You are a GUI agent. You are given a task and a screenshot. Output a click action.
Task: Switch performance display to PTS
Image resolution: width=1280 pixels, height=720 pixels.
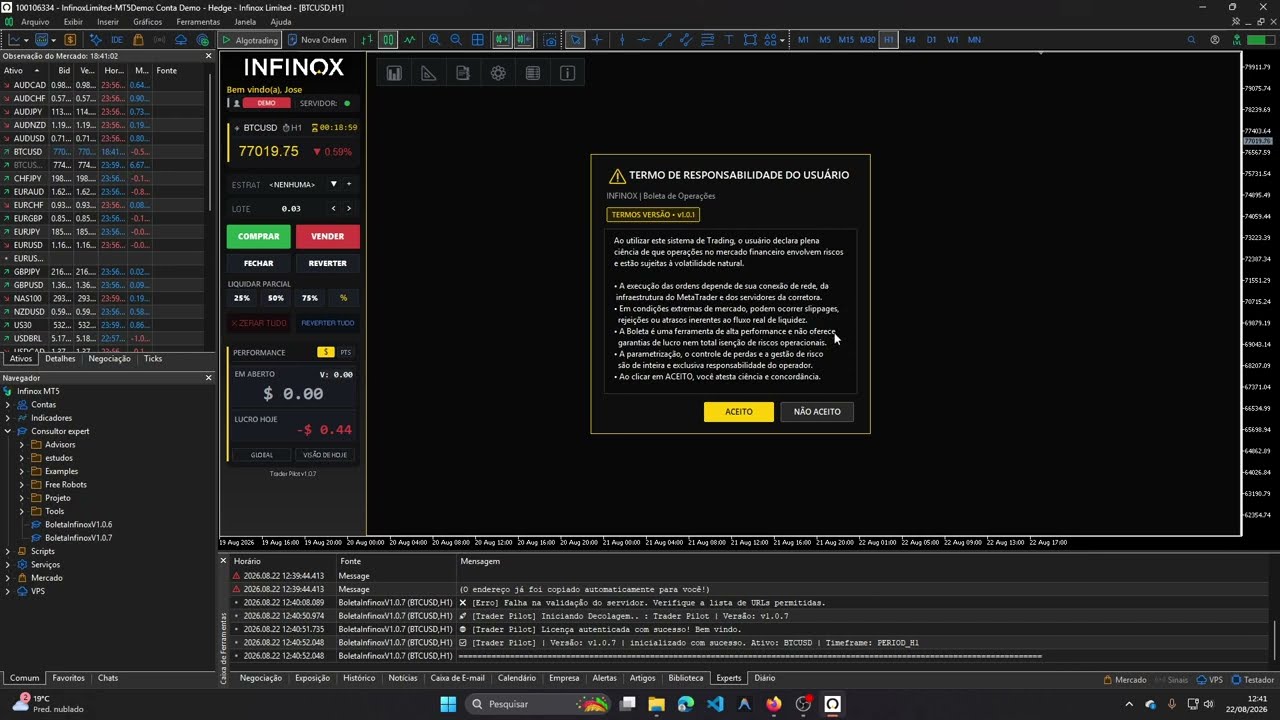click(x=346, y=352)
